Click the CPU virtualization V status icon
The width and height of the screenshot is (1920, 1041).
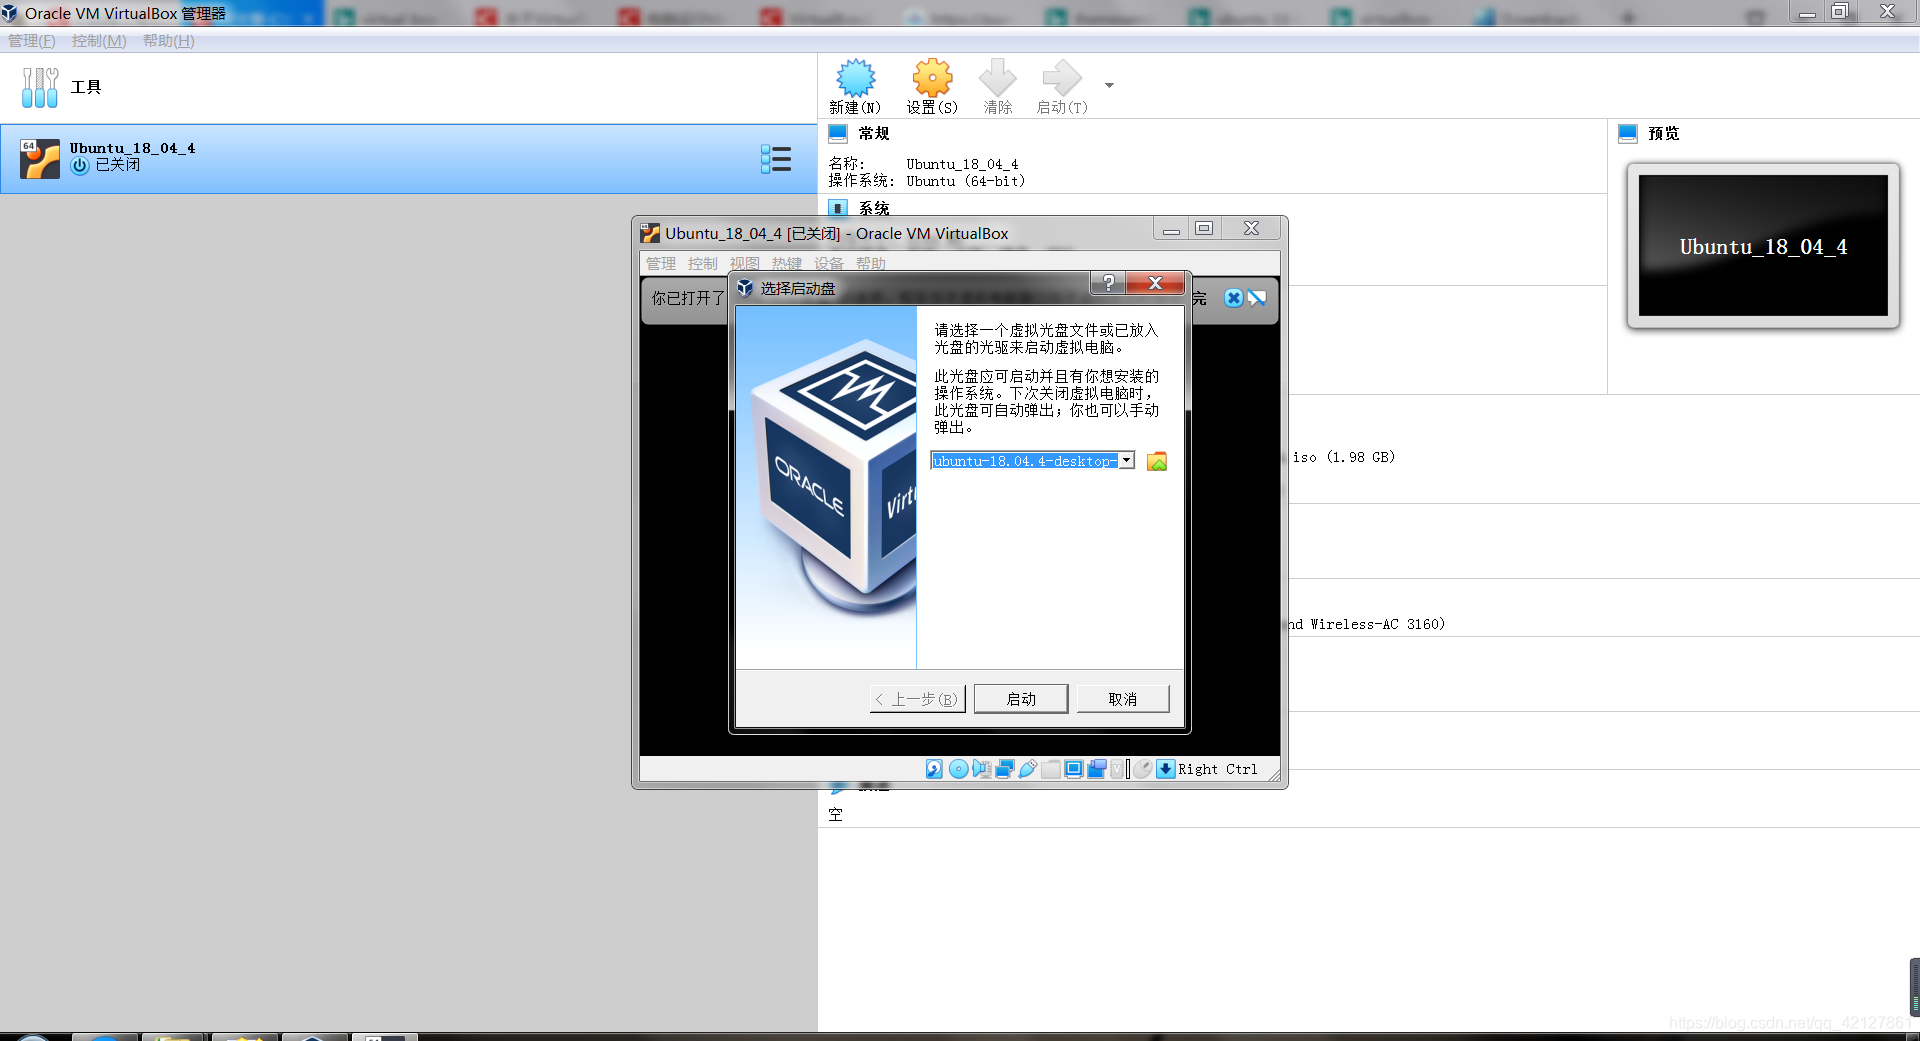click(1118, 769)
